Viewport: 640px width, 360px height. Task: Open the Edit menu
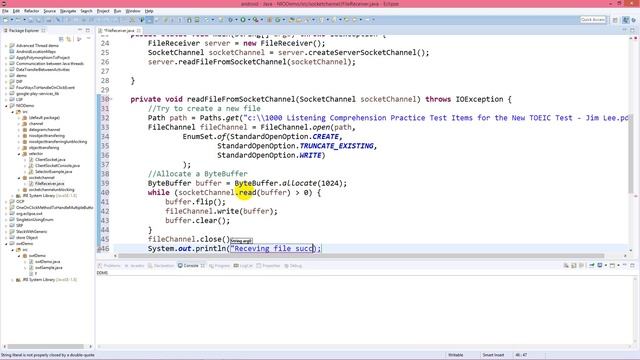16,11
